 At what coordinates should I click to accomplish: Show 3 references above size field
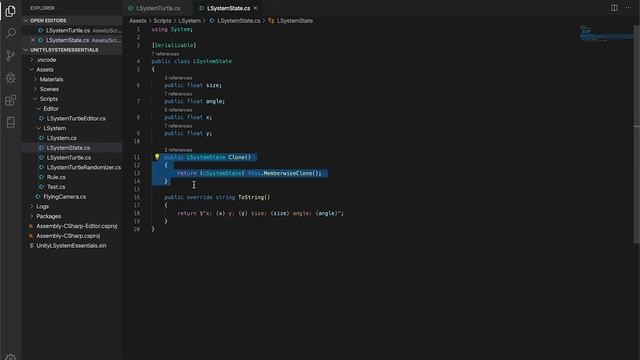[178, 78]
